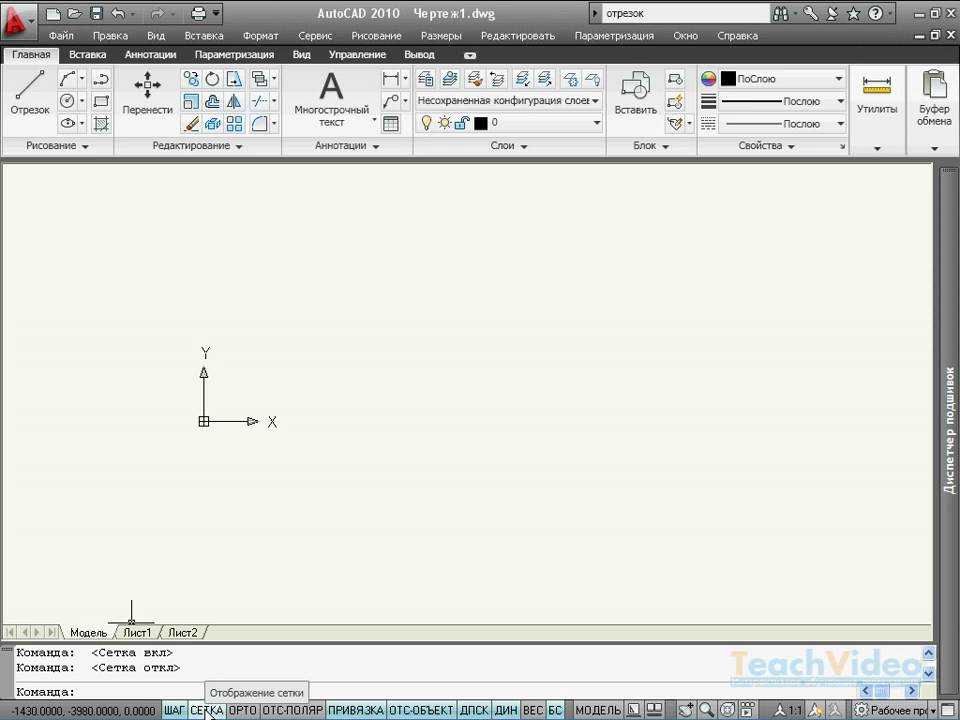Expand the Свойства panel
This screenshot has height=720, width=960.
tap(766, 146)
